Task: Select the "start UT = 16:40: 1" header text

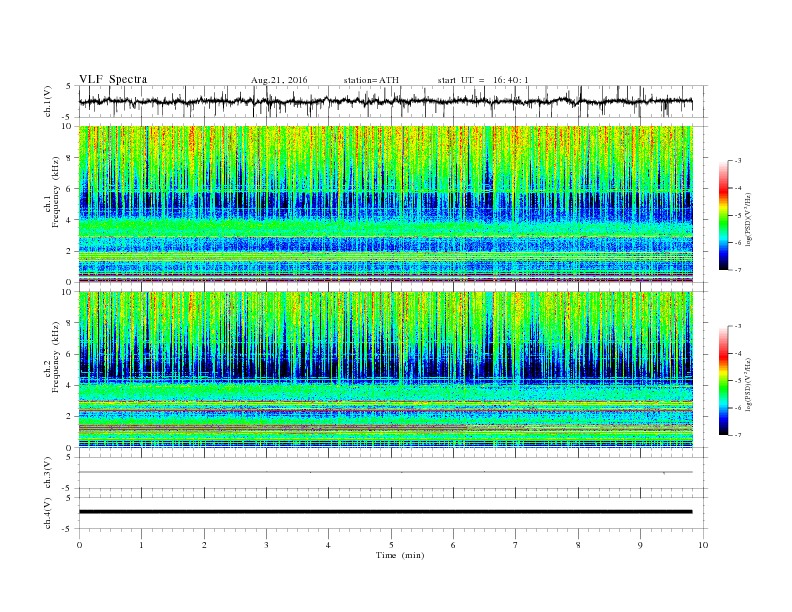Action: click(483, 80)
